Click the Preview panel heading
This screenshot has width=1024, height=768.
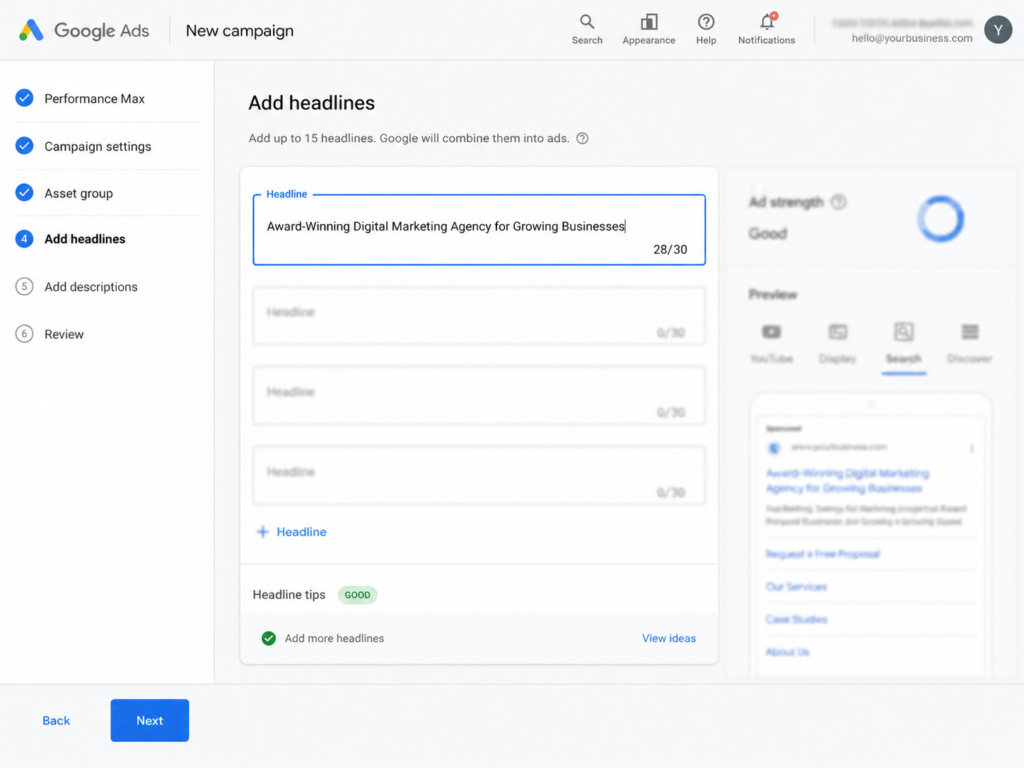[x=773, y=295]
